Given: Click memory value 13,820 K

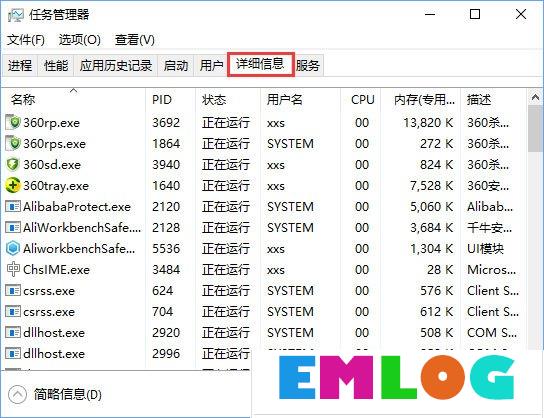Looking at the screenshot, I should pyautogui.click(x=428, y=123).
